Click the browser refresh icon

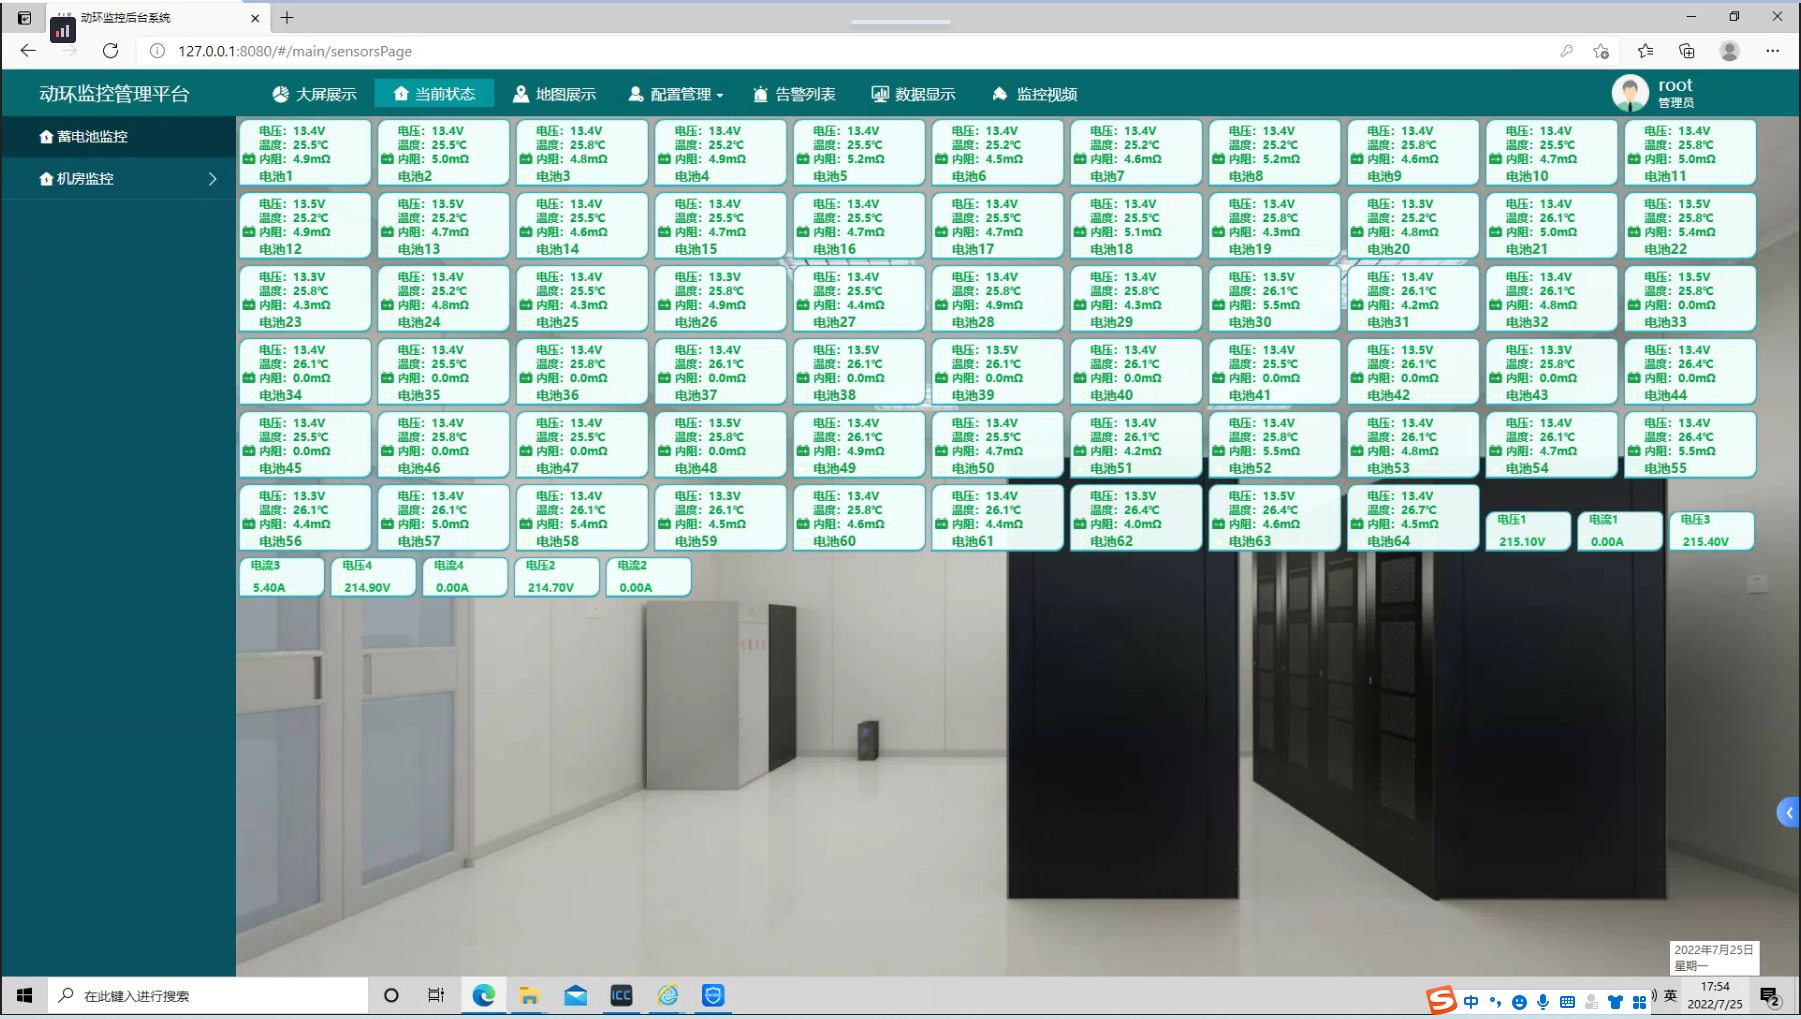coord(111,51)
